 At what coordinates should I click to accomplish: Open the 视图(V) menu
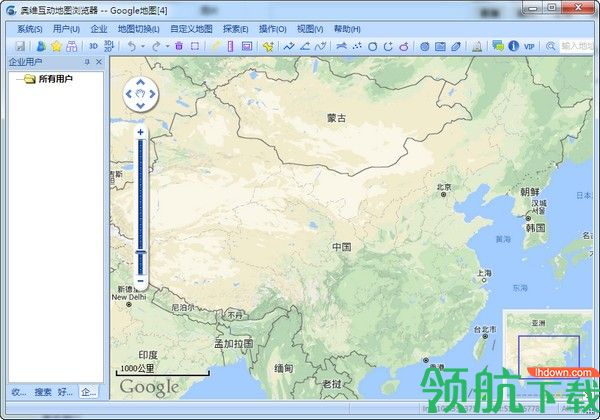point(310,29)
